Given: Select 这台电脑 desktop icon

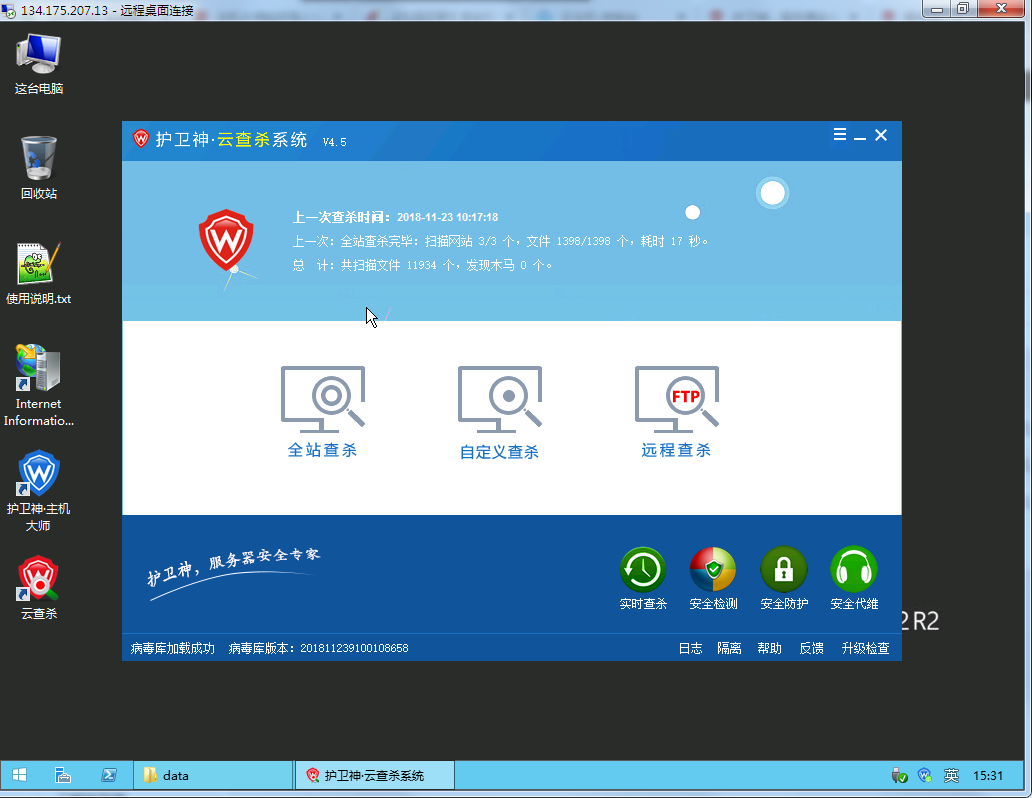Looking at the screenshot, I should (x=39, y=65).
